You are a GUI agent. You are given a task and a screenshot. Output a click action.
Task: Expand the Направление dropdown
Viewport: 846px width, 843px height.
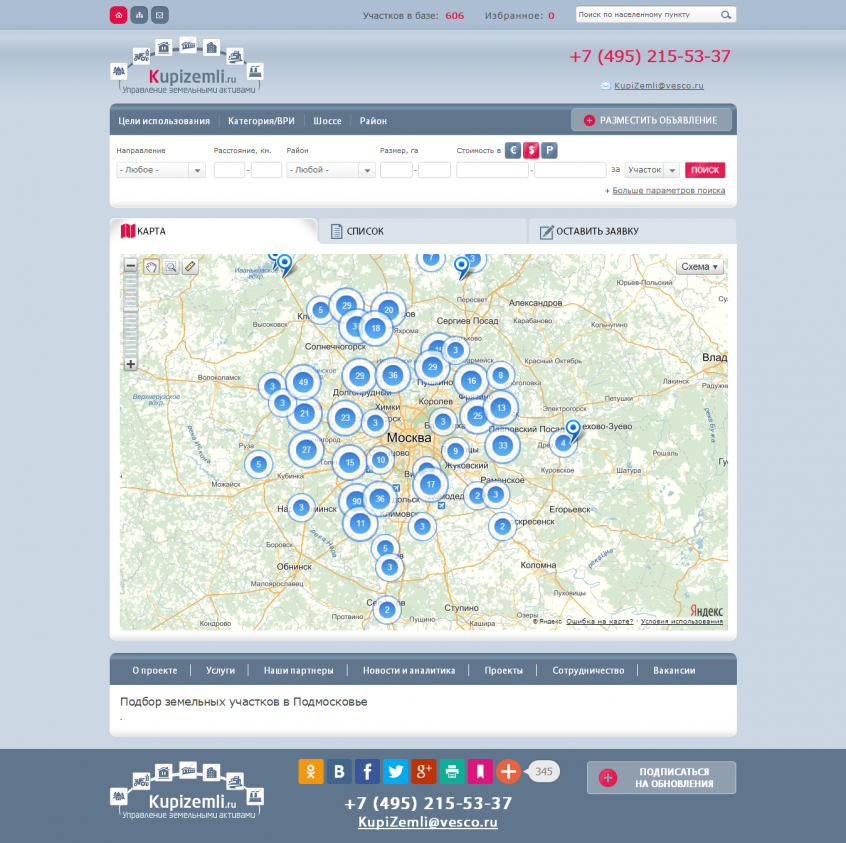click(161, 170)
